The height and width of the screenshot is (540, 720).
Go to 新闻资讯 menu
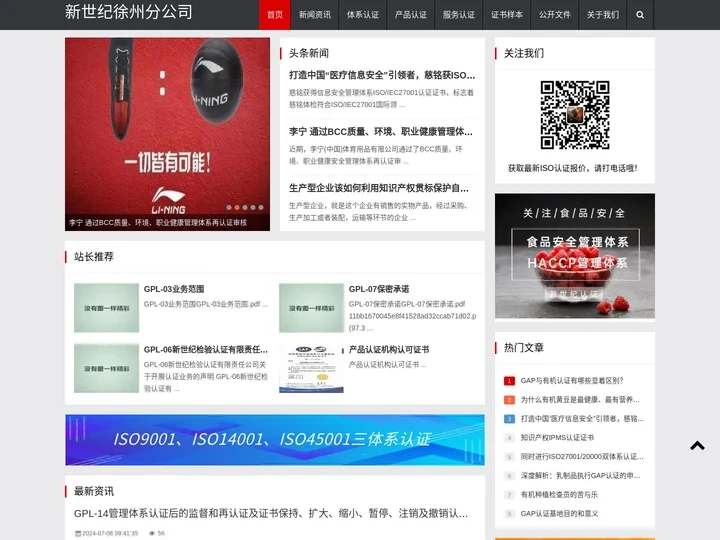[315, 15]
